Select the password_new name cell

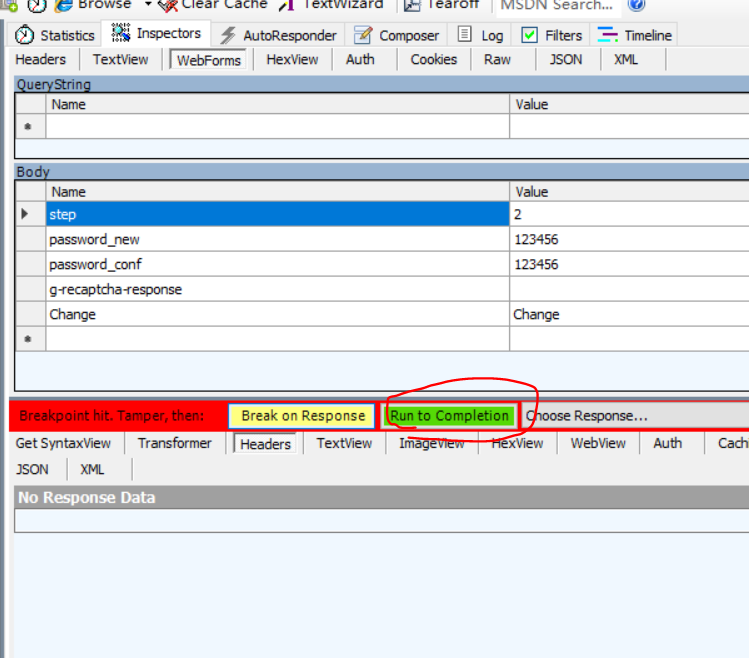[278, 239]
